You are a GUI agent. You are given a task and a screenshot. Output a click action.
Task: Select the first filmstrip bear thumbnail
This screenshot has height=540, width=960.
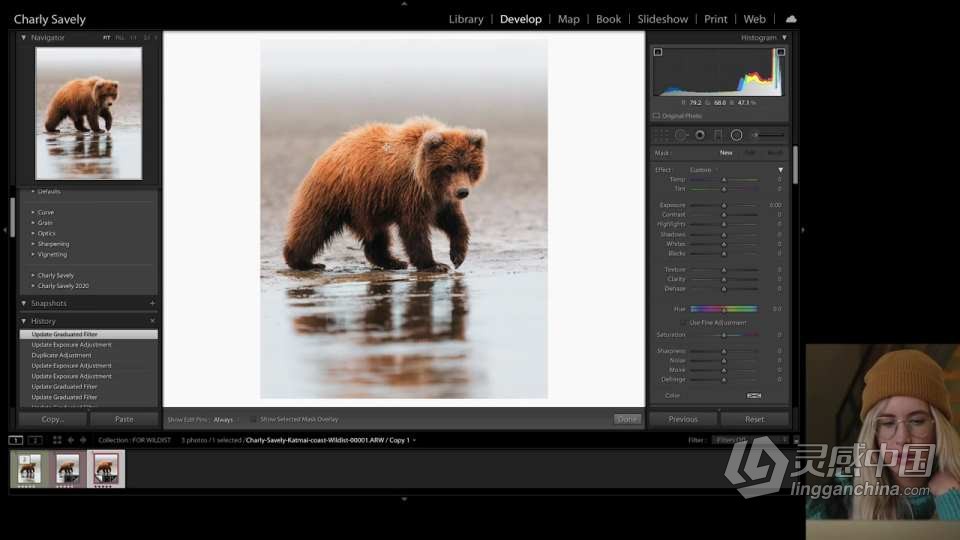tap(29, 469)
